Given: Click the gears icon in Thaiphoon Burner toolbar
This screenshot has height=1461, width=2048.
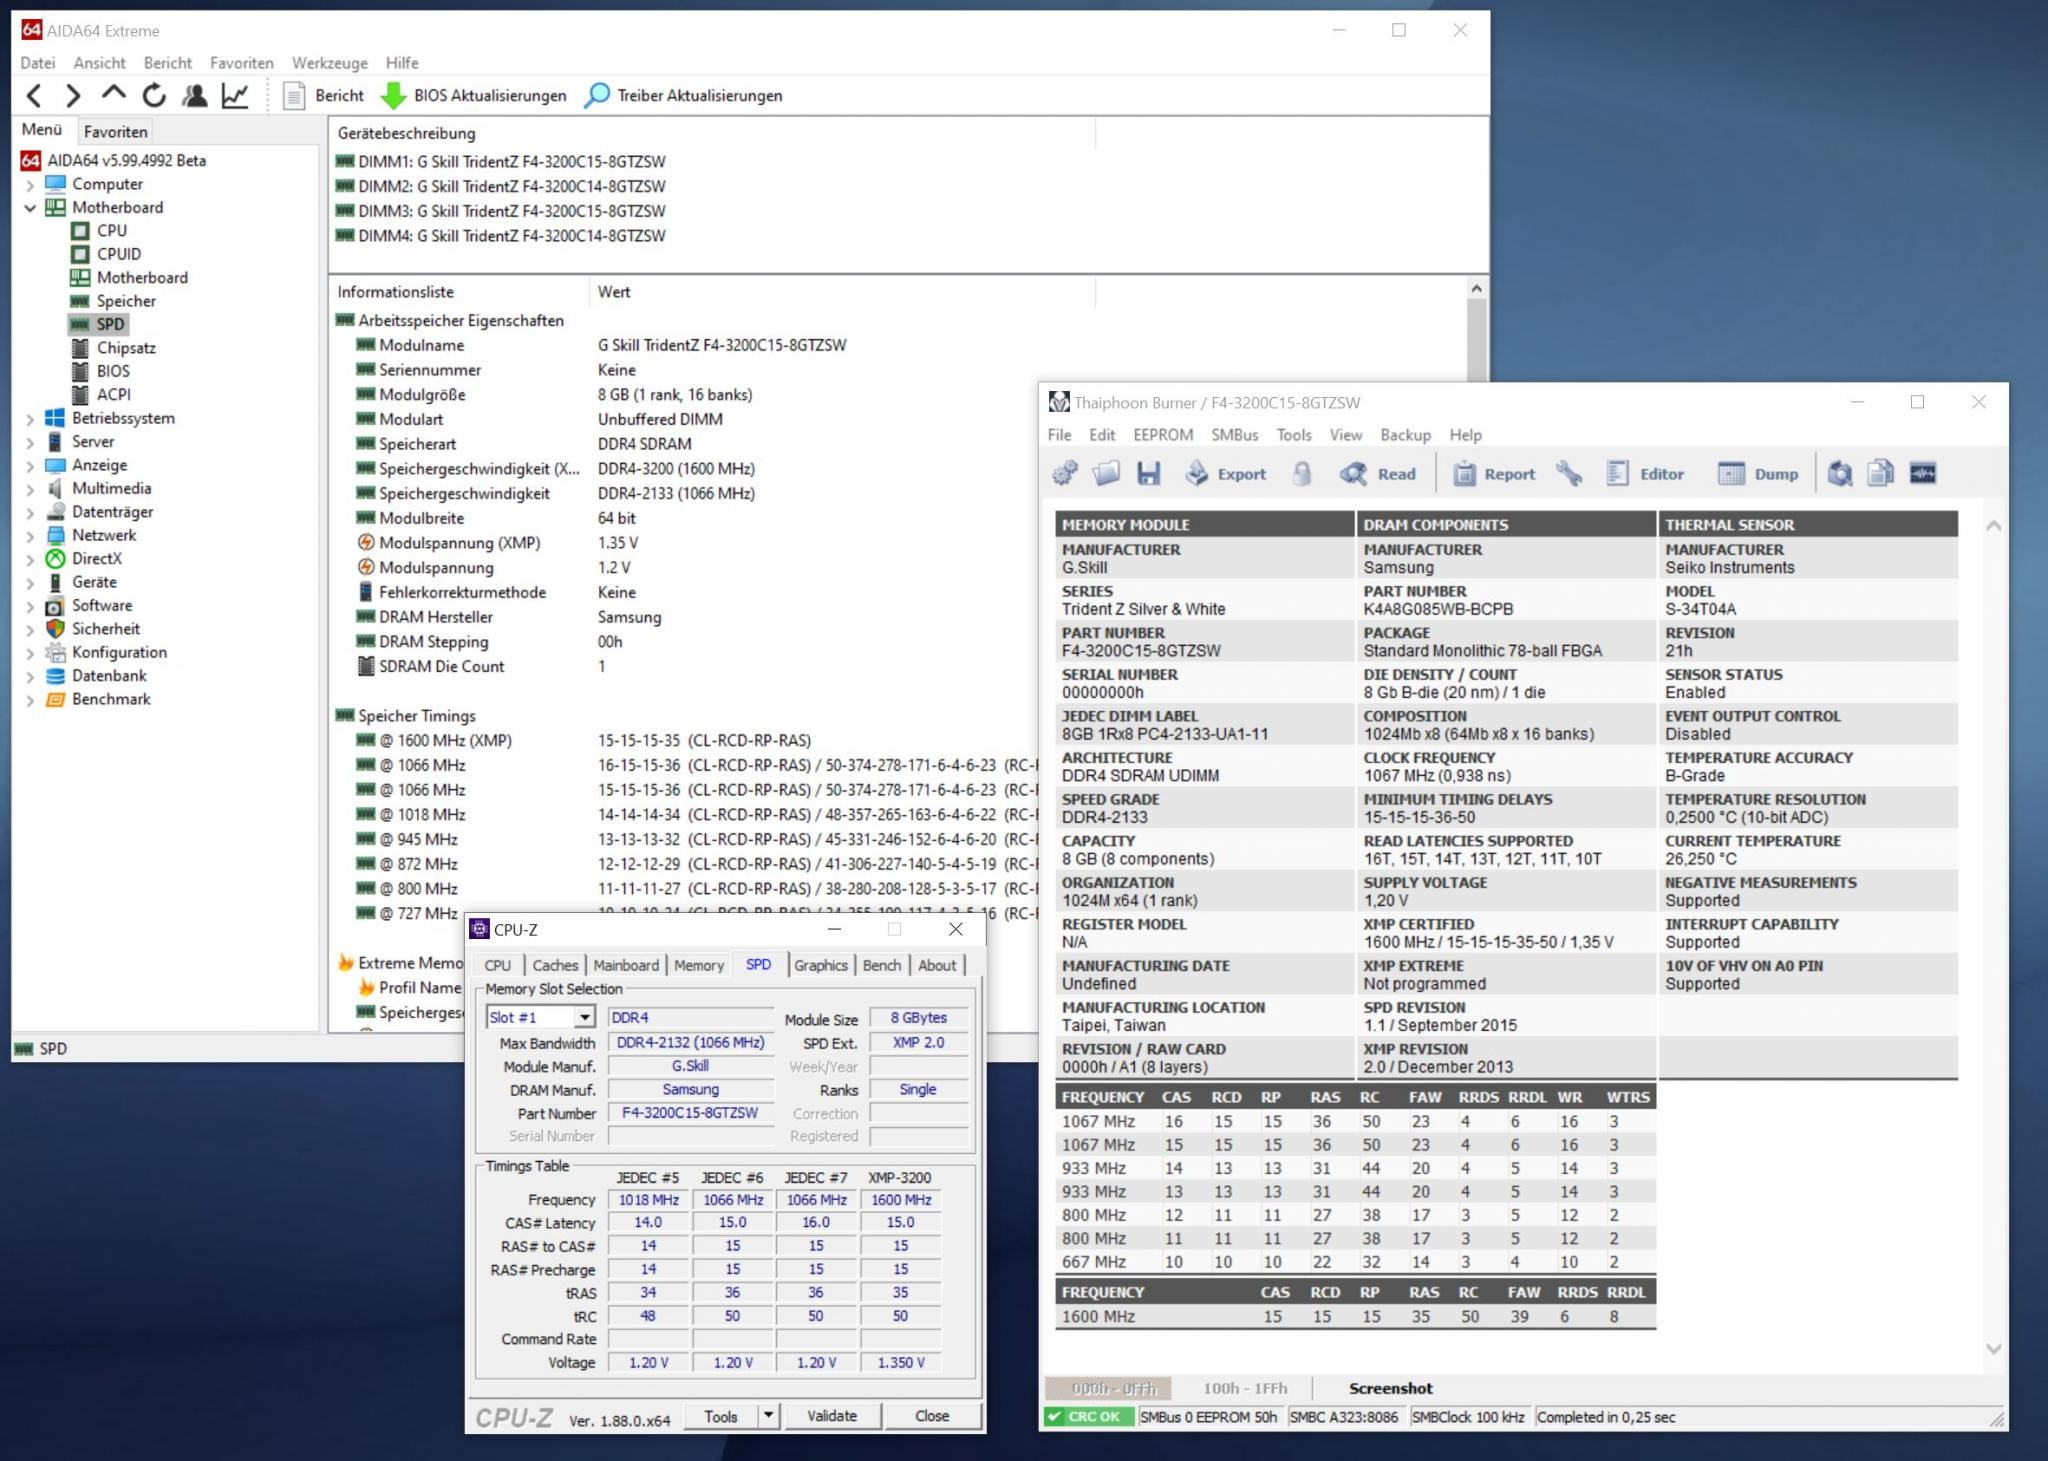Looking at the screenshot, I should pyautogui.click(x=1065, y=473).
